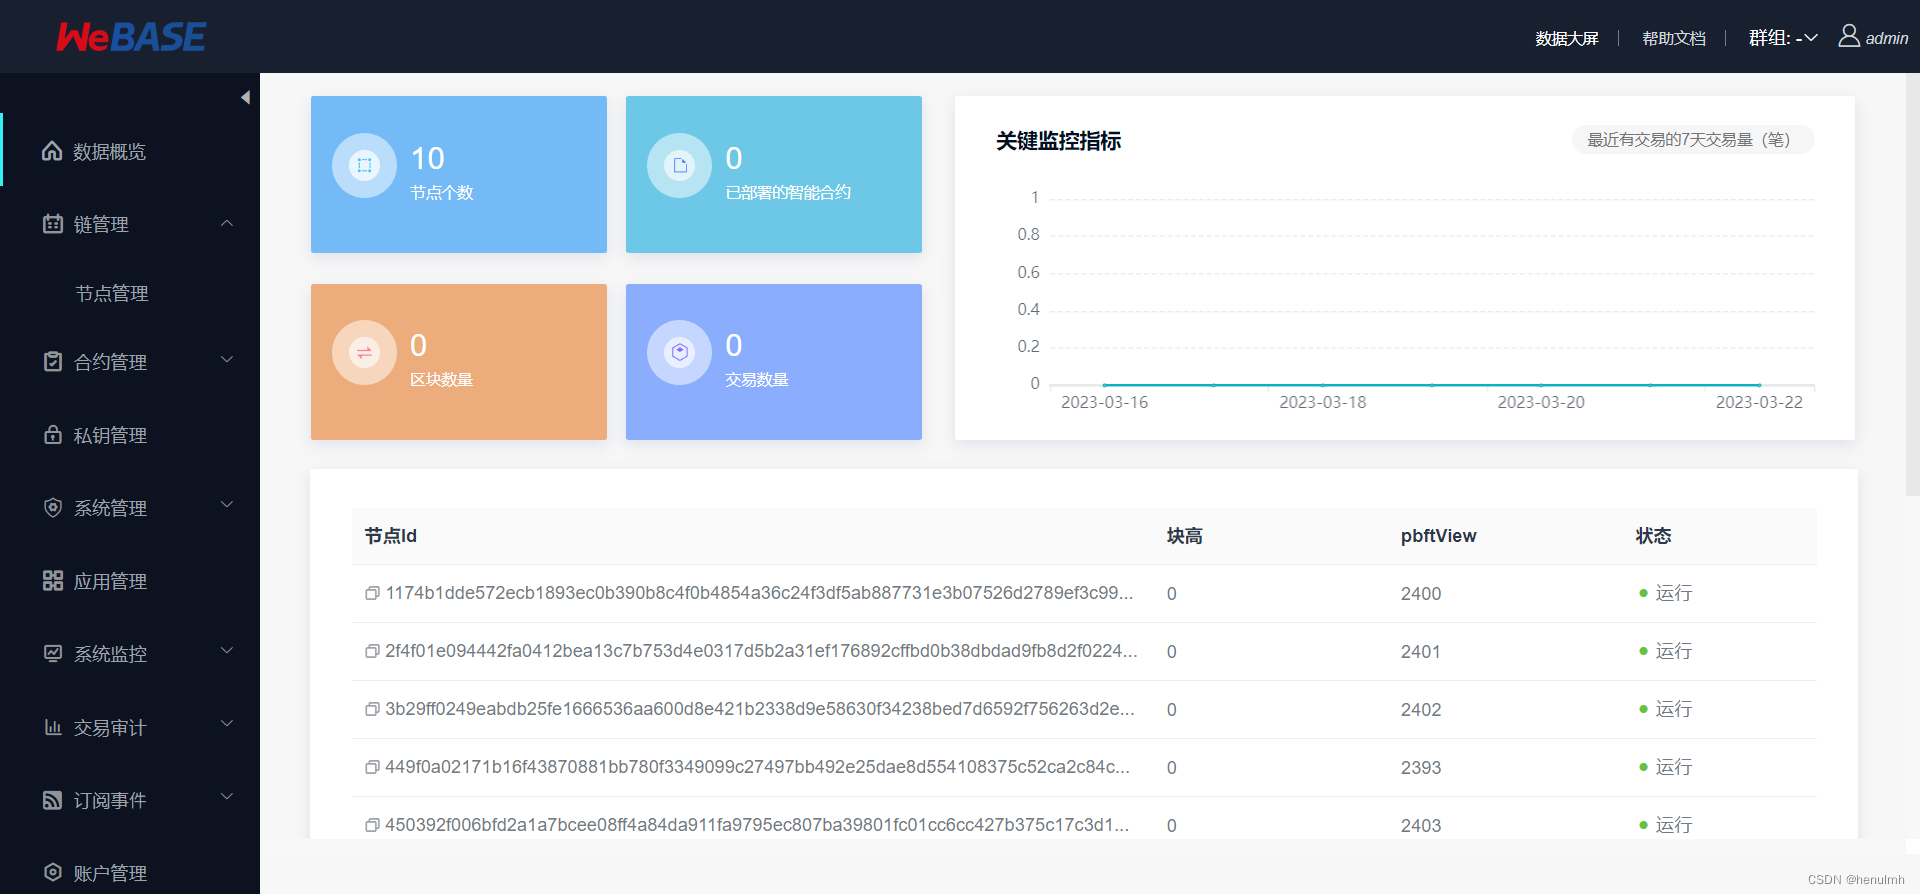Click the hexagon icon beside 账户管理
This screenshot has height=894, width=1920.
click(x=53, y=872)
